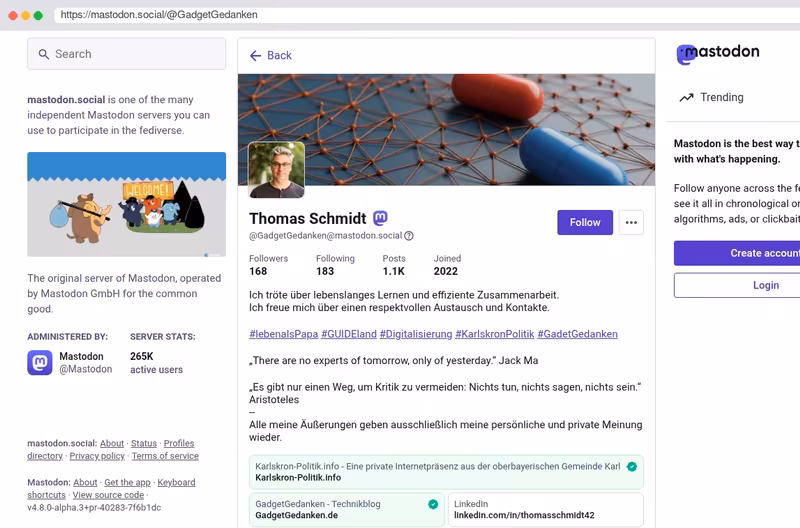Viewport: 800px width, 528px height.
Task: Open the Status link
Action: 144,443
